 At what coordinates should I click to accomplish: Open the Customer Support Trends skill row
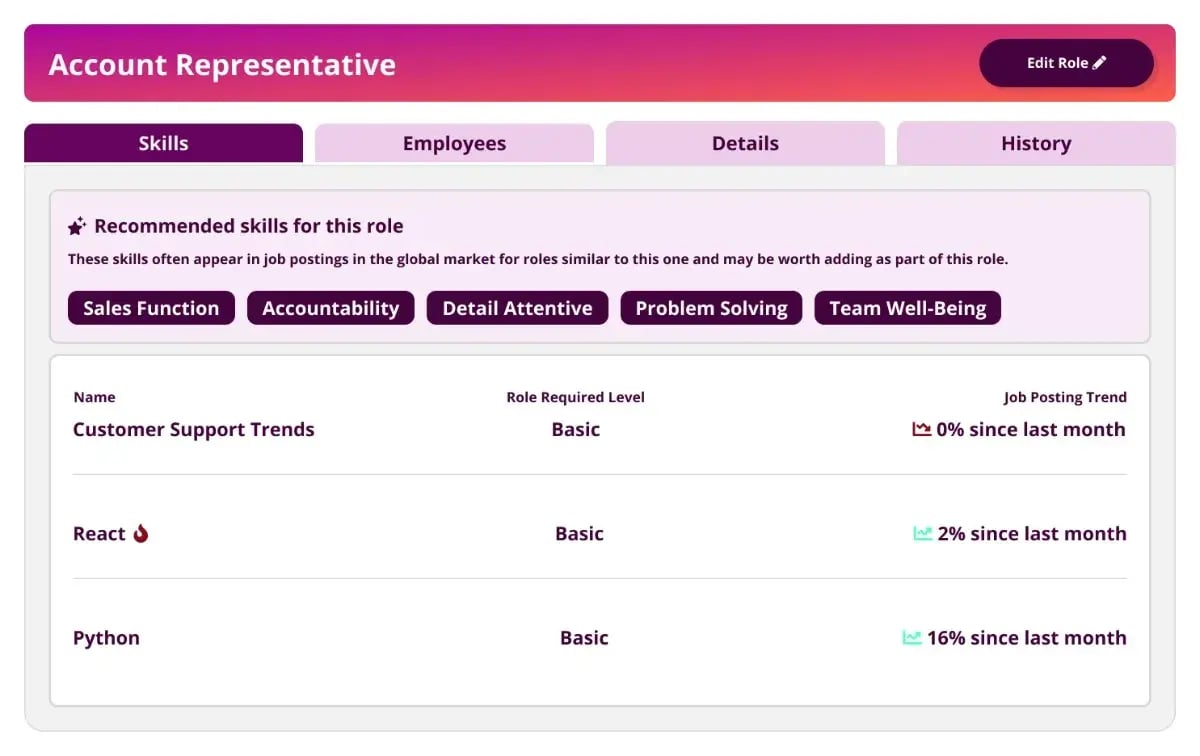(600, 429)
